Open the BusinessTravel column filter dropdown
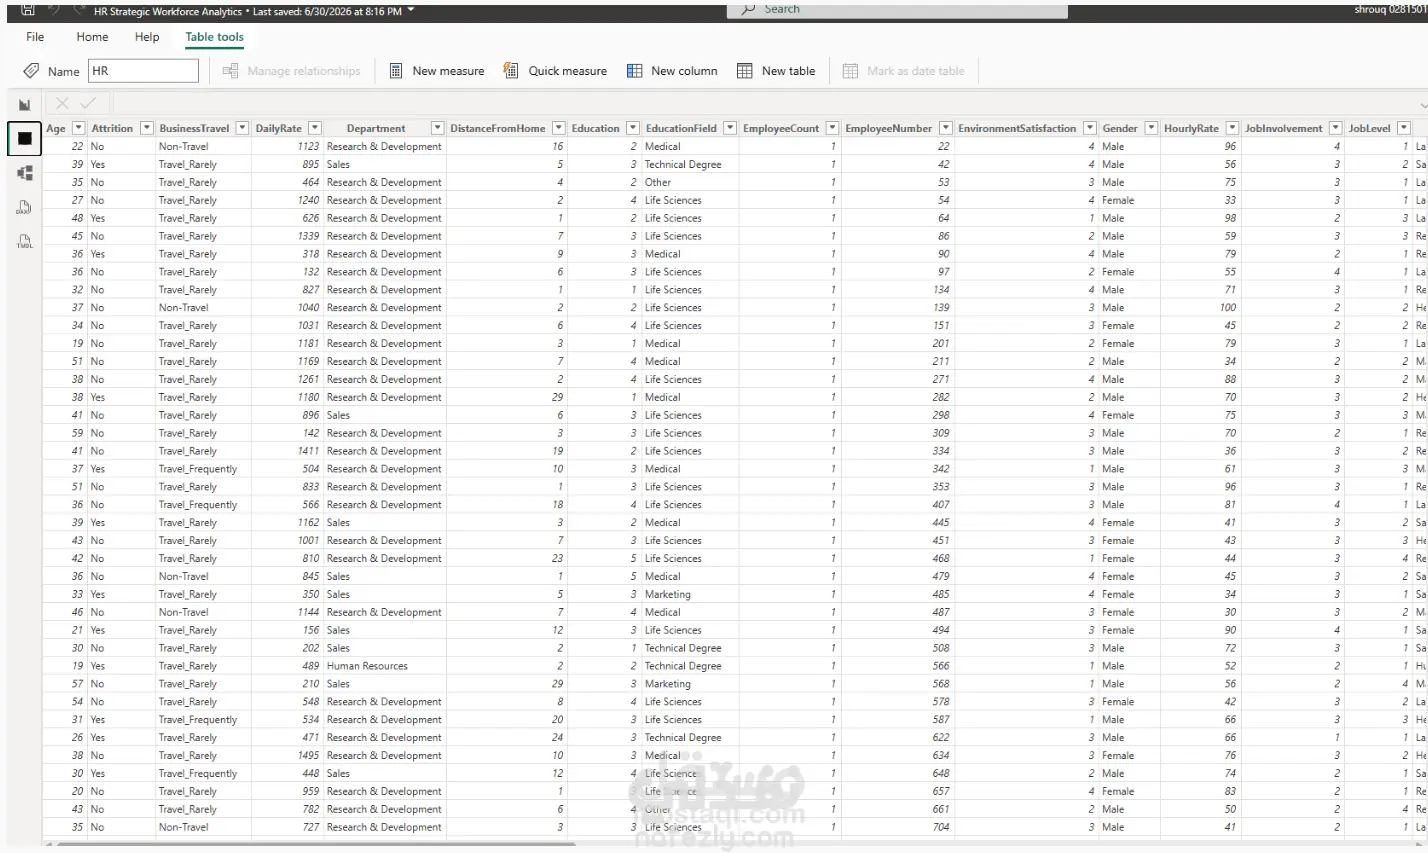Viewport: 1428px width, 853px height. (242, 128)
